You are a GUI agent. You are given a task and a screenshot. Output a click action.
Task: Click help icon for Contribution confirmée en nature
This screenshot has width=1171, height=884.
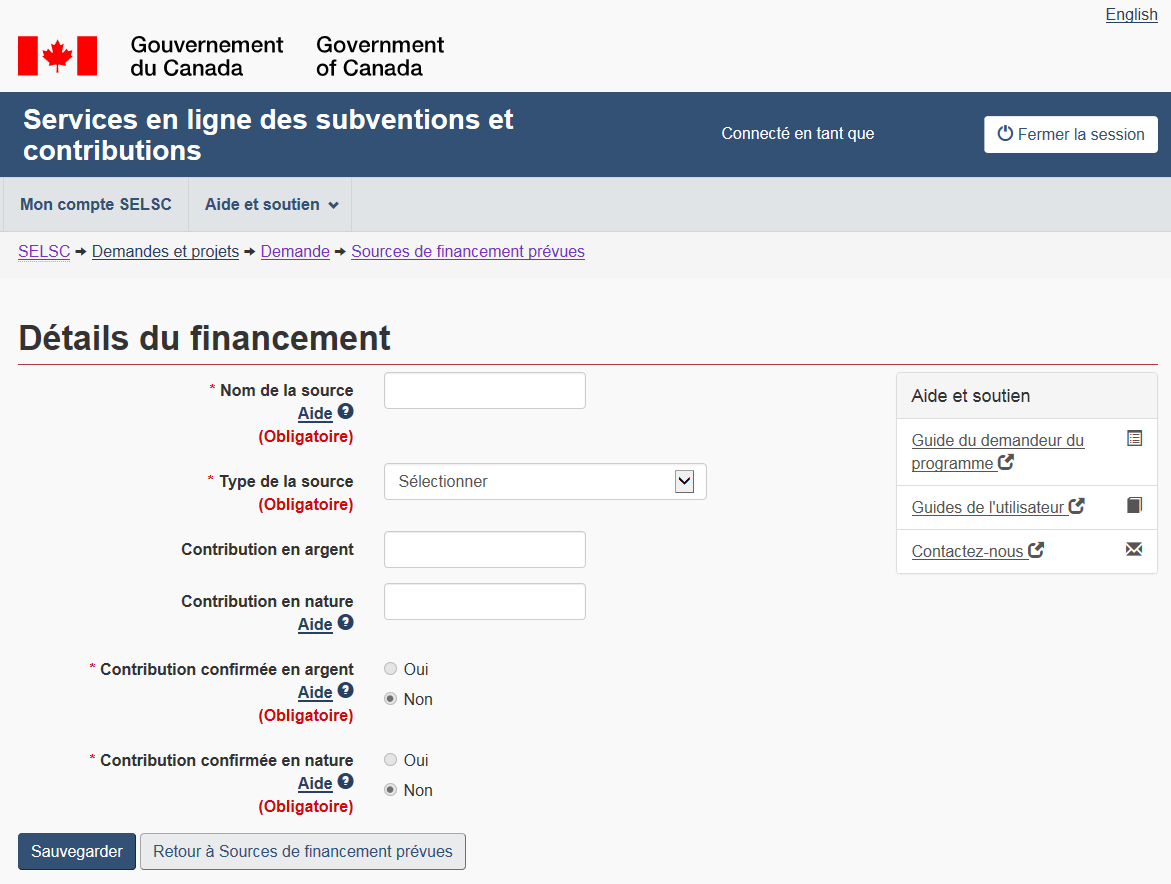345,781
